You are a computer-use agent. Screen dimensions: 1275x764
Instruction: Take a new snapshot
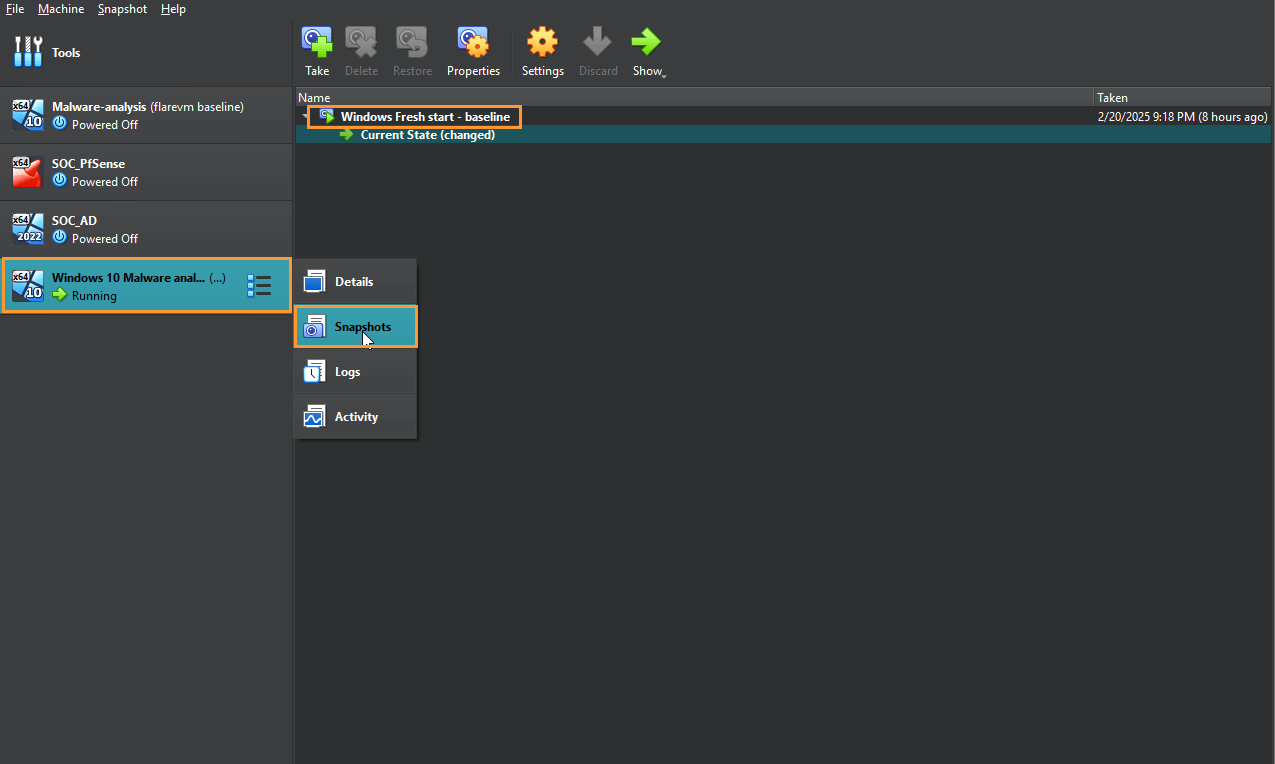[317, 52]
